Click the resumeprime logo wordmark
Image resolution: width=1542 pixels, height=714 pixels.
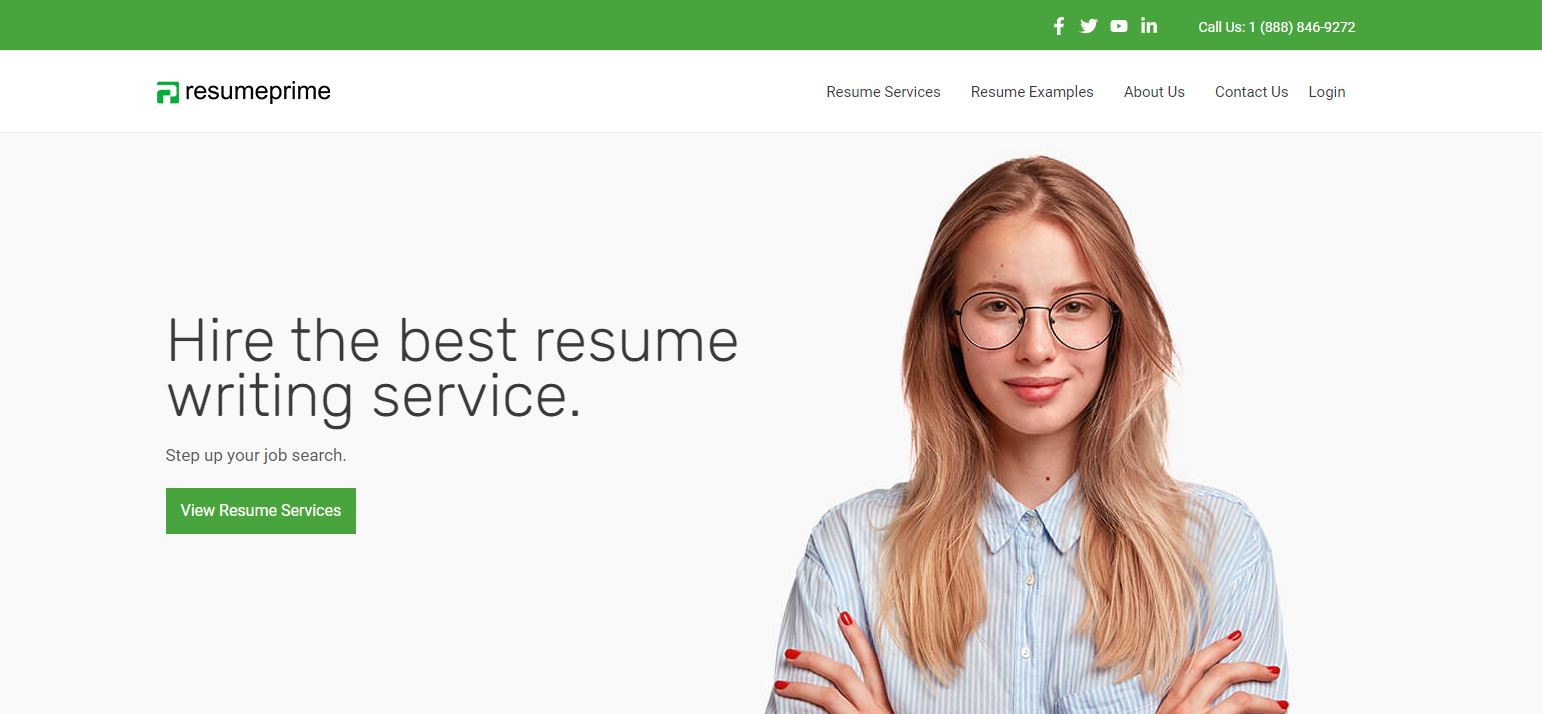click(x=257, y=92)
